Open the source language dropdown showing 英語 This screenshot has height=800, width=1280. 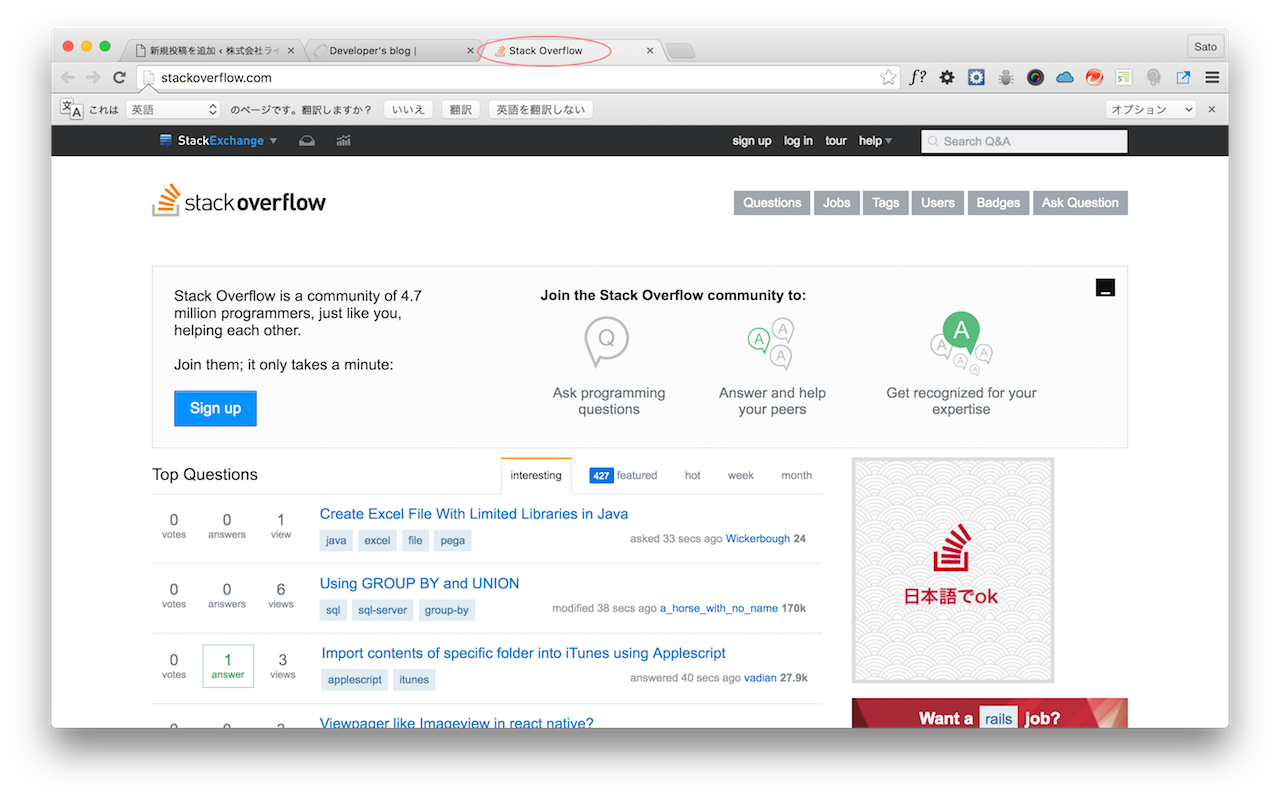point(173,109)
